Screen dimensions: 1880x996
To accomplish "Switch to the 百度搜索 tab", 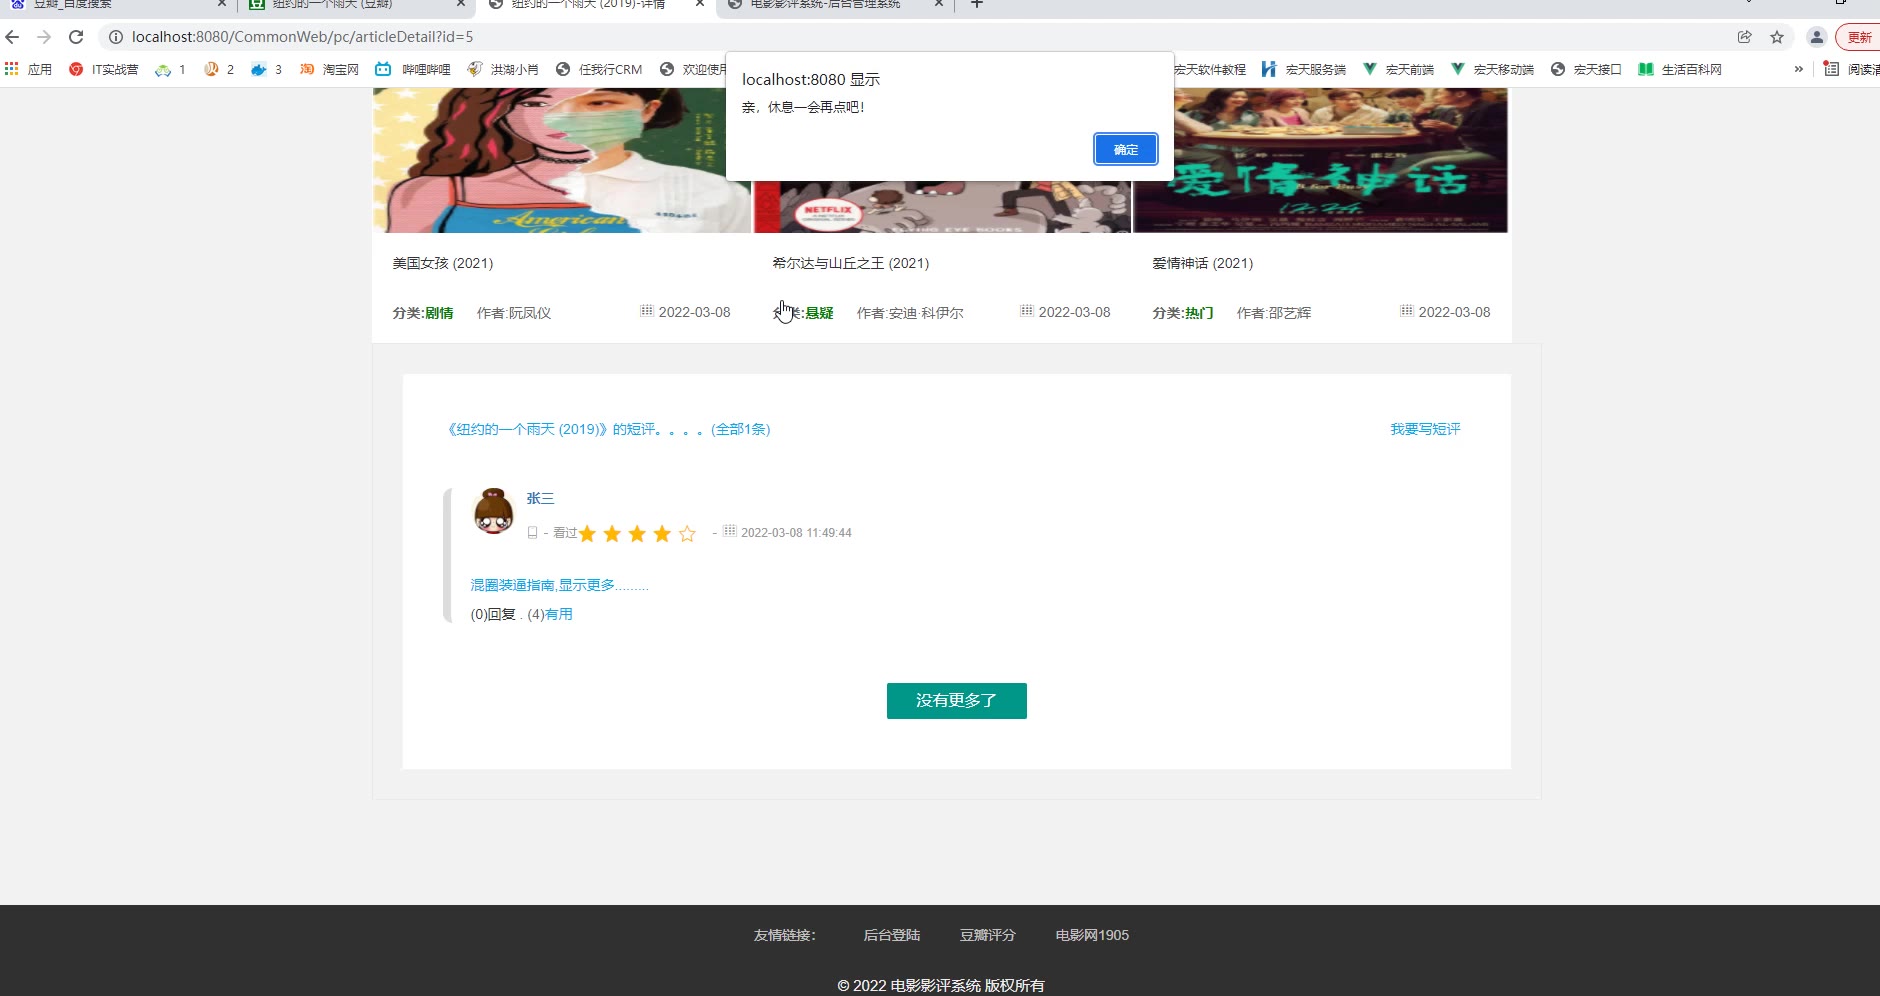I will (116, 4).
